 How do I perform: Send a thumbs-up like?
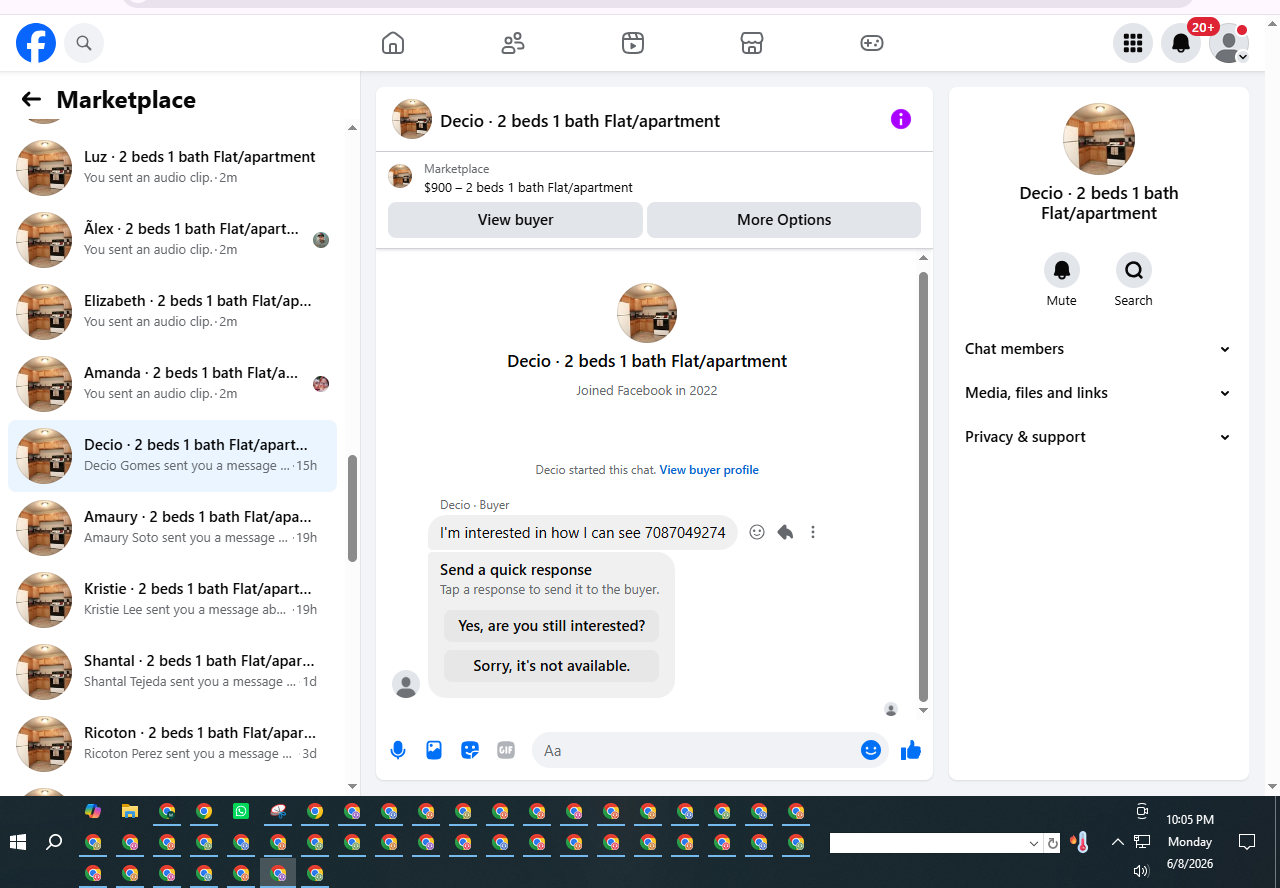point(910,750)
